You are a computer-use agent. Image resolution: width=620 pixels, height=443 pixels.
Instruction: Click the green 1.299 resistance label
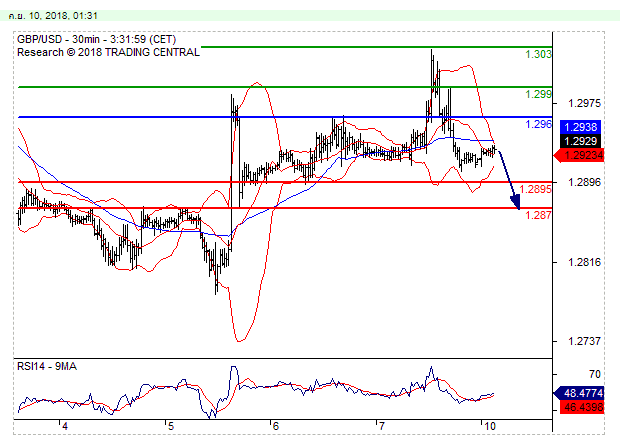click(538, 94)
